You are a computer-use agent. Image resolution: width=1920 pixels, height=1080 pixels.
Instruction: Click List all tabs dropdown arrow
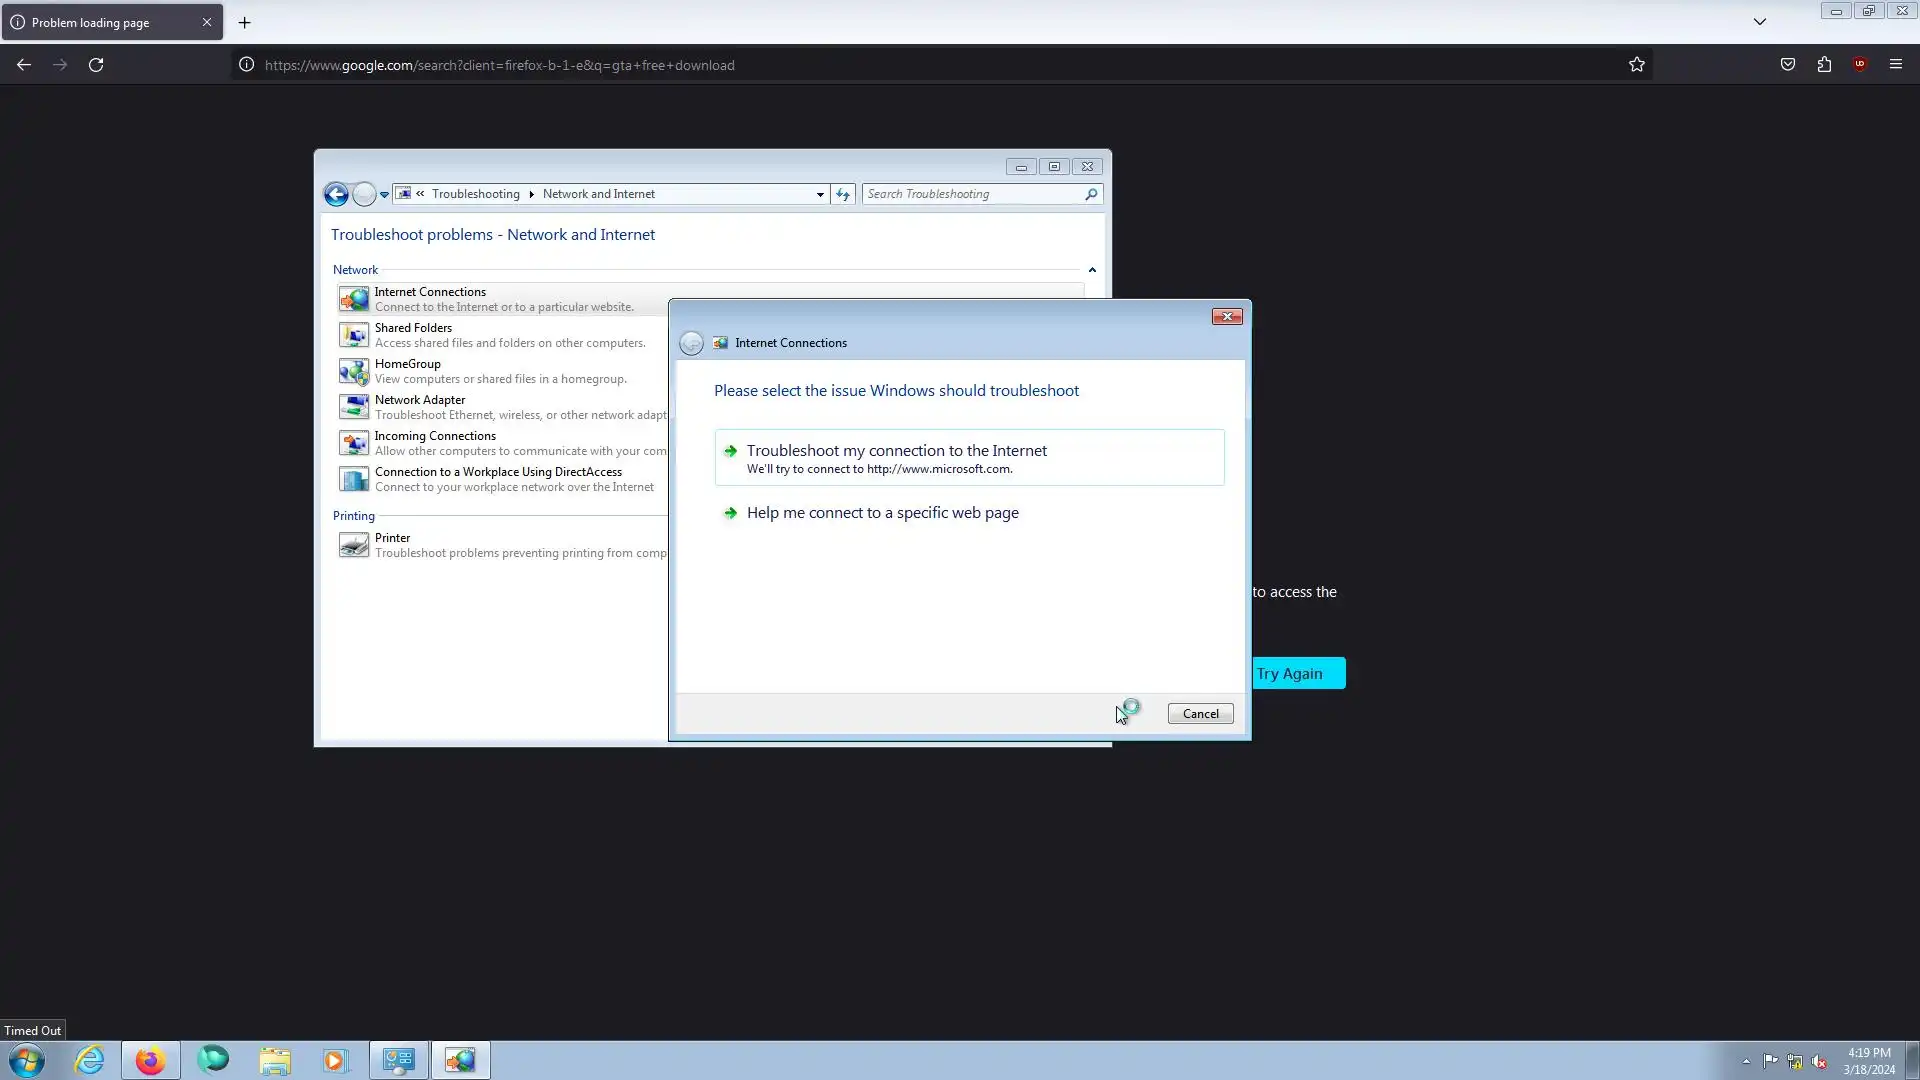click(1759, 22)
